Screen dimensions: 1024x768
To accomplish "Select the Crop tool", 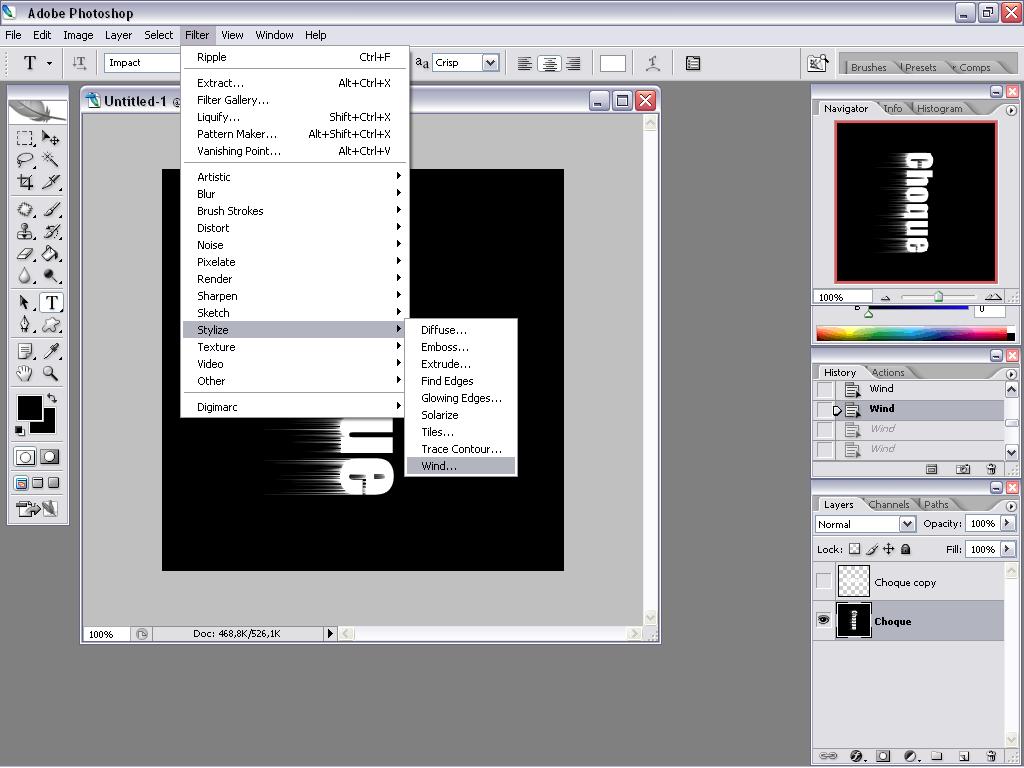I will (25, 182).
